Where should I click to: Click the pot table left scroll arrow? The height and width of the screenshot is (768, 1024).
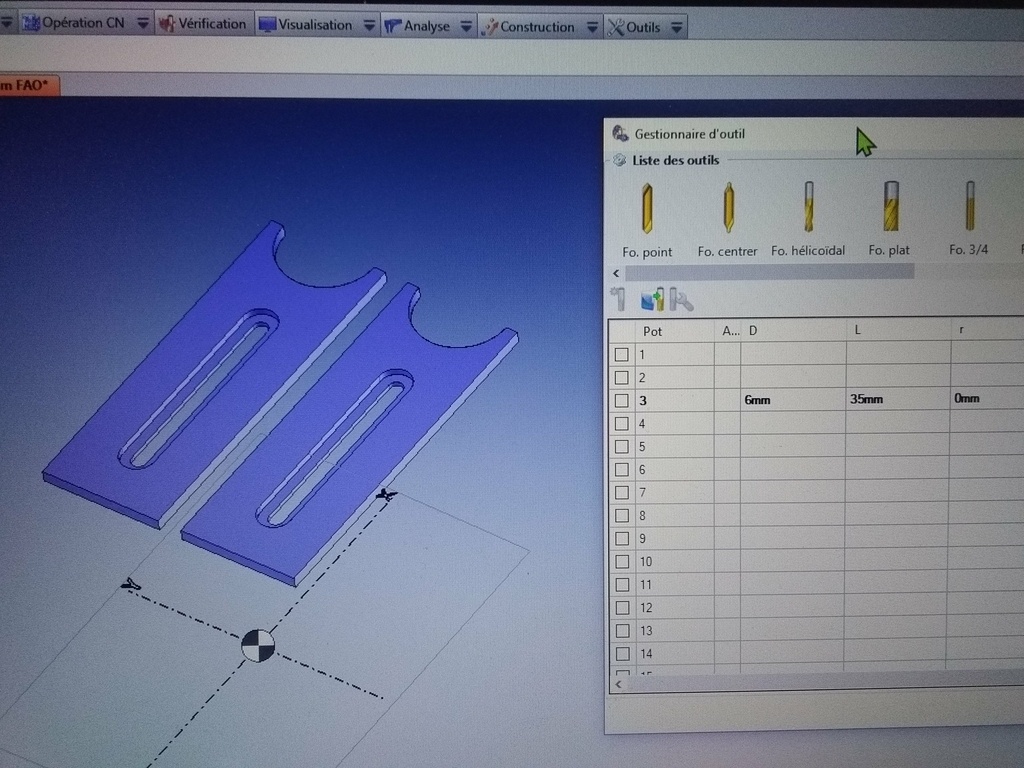618,684
